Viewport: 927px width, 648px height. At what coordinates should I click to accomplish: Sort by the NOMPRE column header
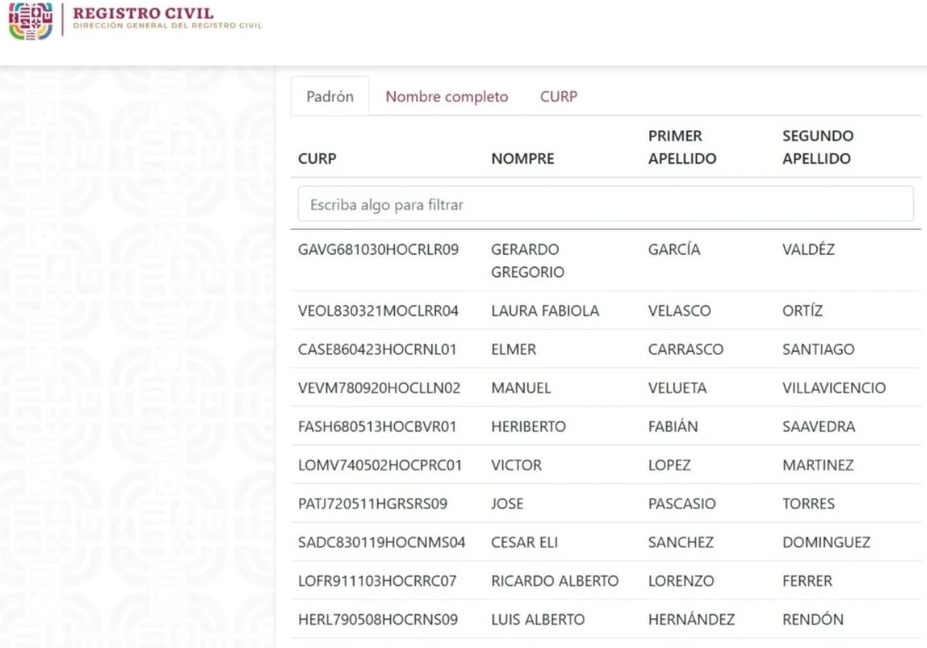[x=522, y=158]
